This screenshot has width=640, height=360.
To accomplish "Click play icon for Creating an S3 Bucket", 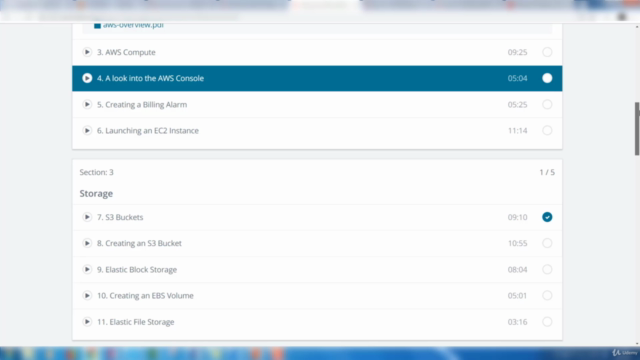I will 87,243.
